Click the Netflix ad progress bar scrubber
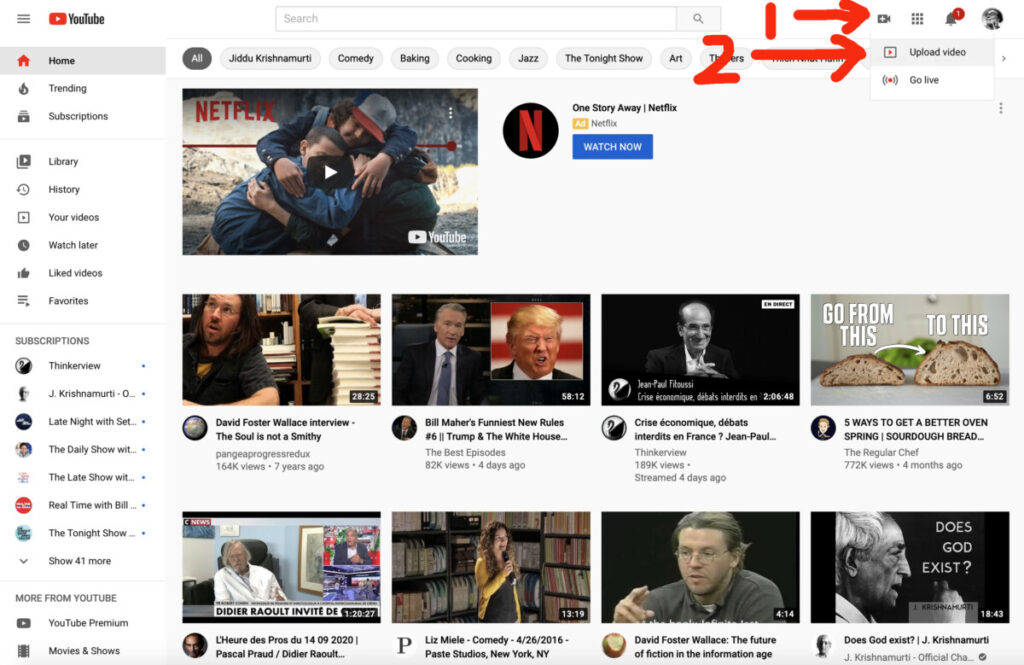Screen dimensions: 1024x665 [451, 146]
